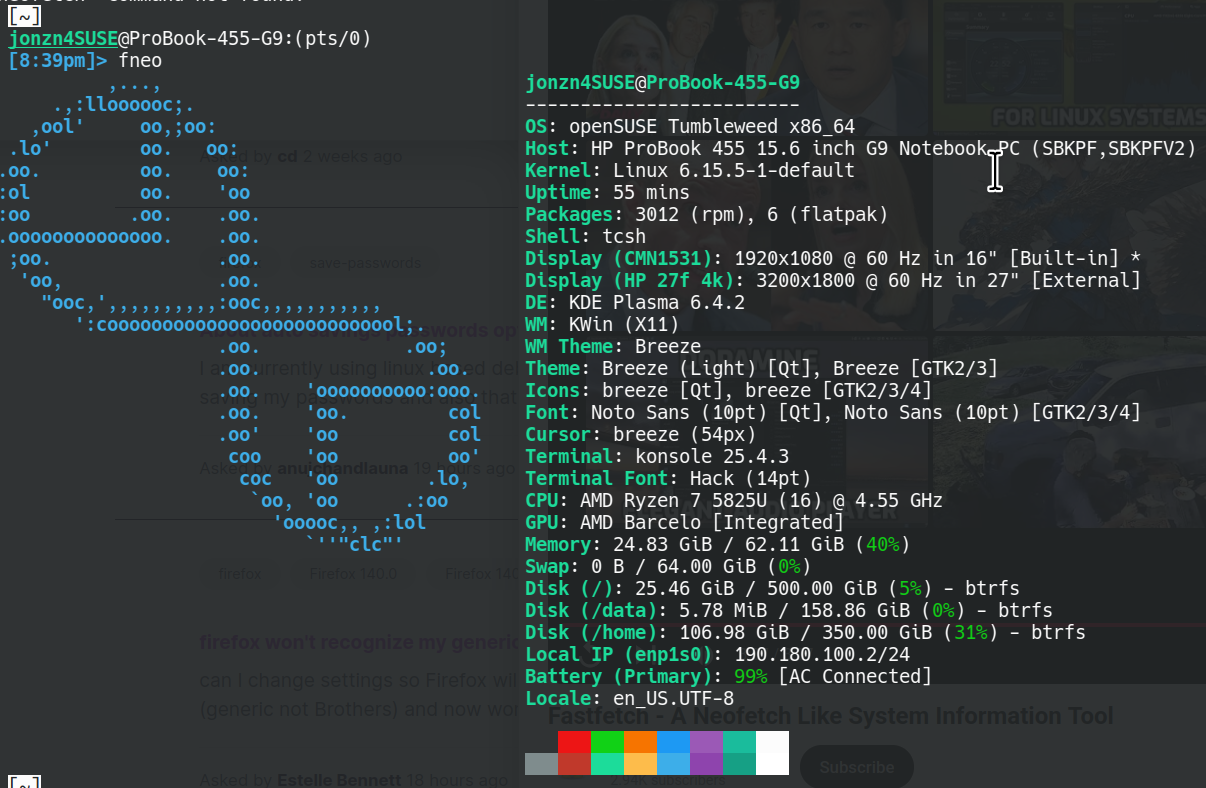Click the bright green color swatch
Viewport: 1206px width, 788px height.
(x=607, y=742)
